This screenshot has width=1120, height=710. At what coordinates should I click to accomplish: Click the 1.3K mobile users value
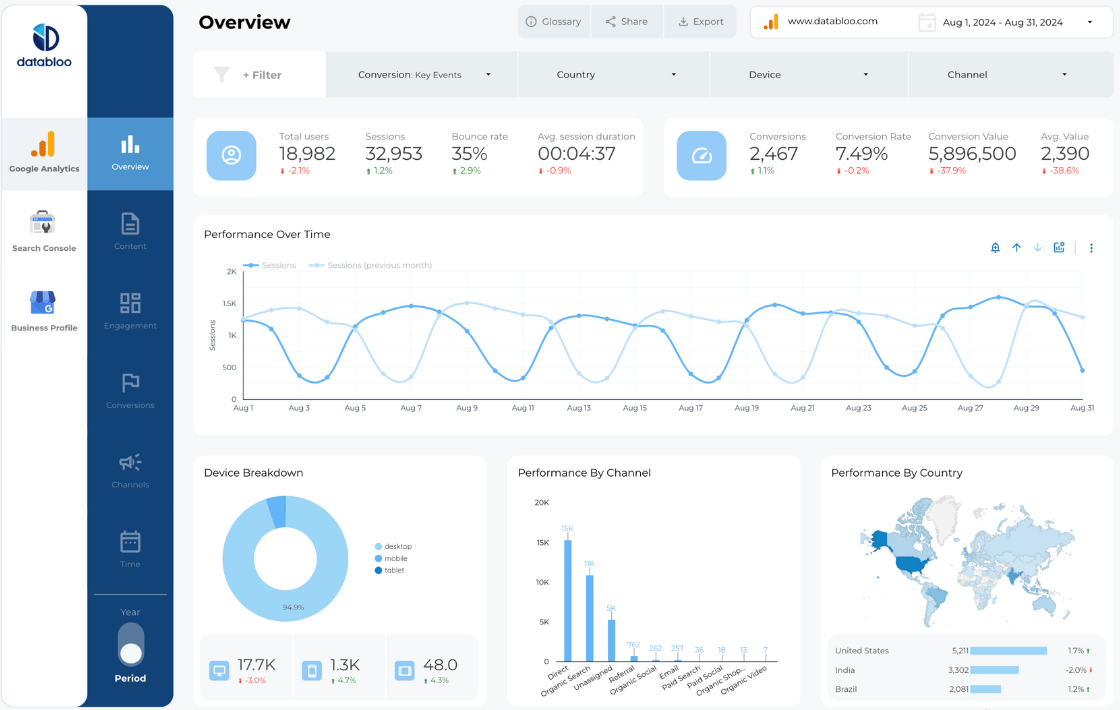345,665
